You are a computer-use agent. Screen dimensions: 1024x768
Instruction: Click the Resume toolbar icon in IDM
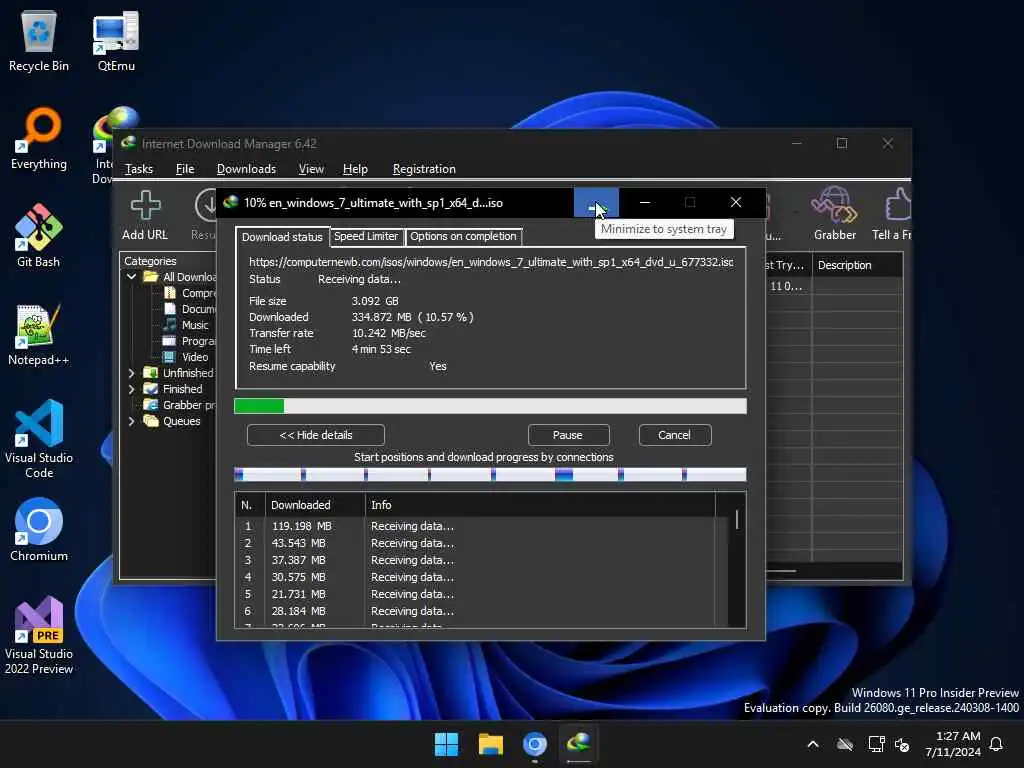tap(205, 216)
